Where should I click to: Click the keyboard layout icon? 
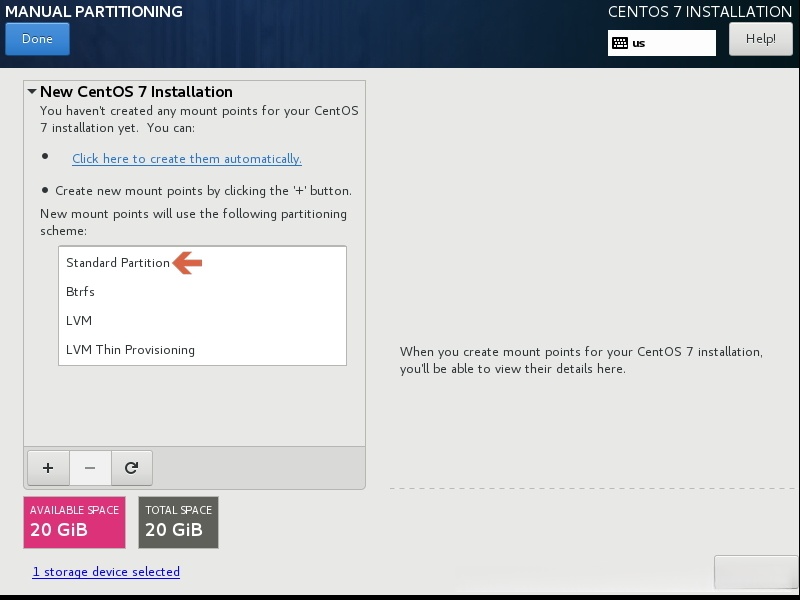[x=620, y=43]
